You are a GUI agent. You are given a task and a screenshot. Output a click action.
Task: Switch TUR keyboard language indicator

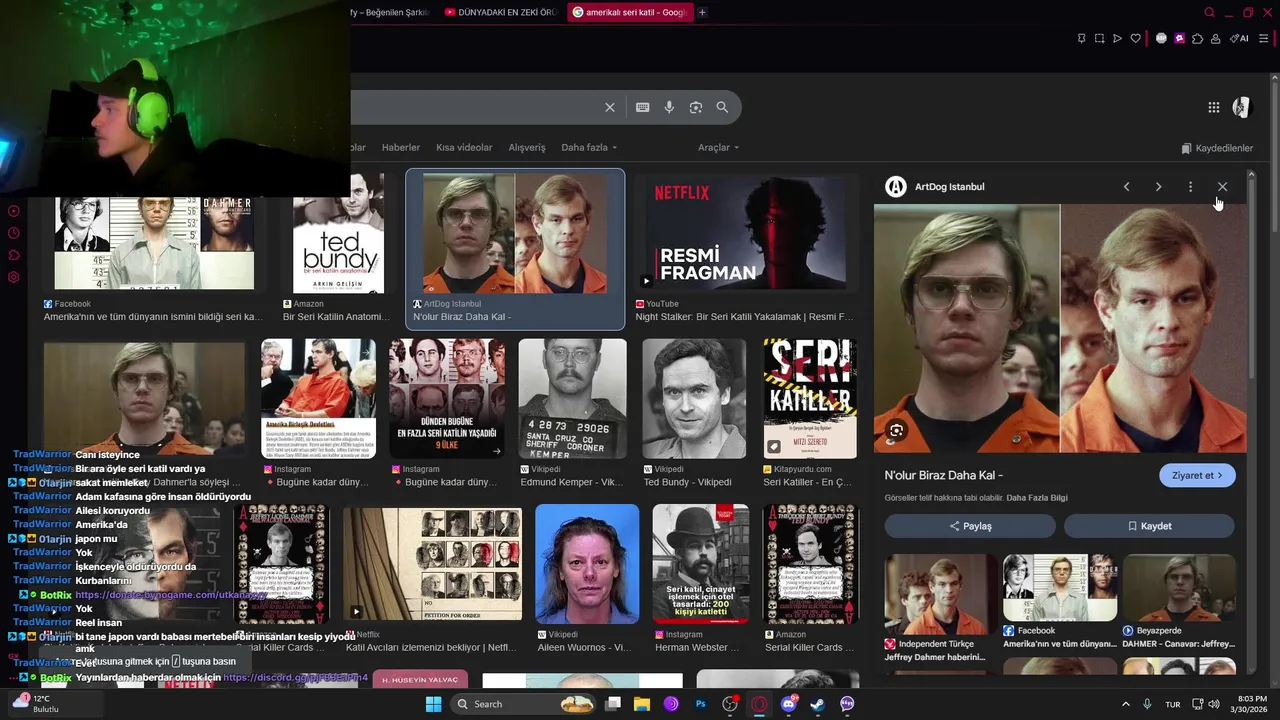pos(1172,704)
